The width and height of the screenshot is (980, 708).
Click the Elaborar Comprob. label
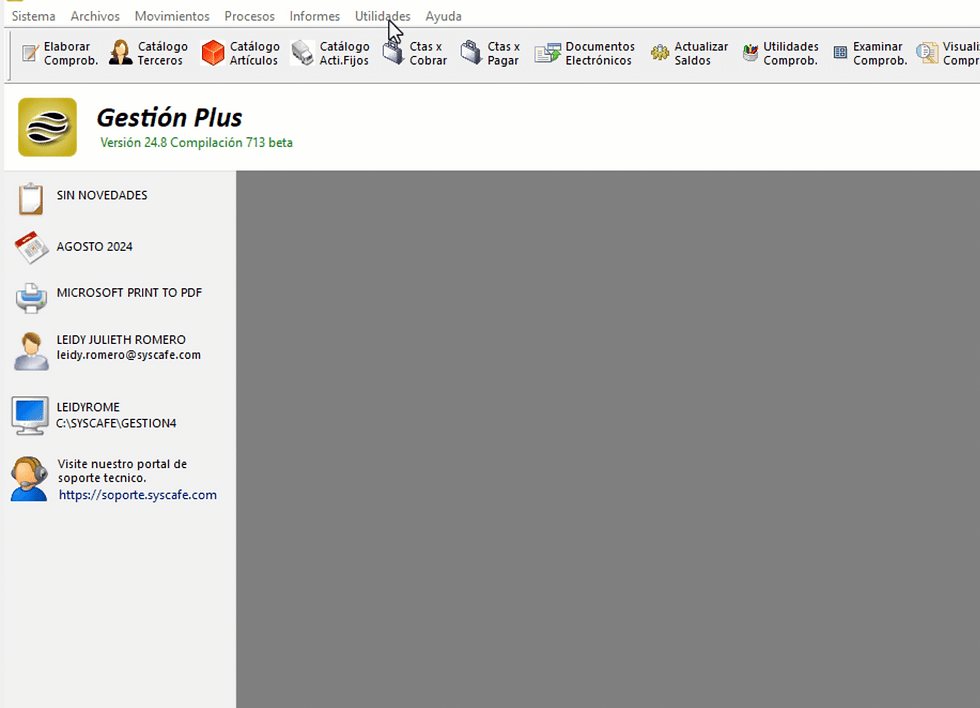71,54
